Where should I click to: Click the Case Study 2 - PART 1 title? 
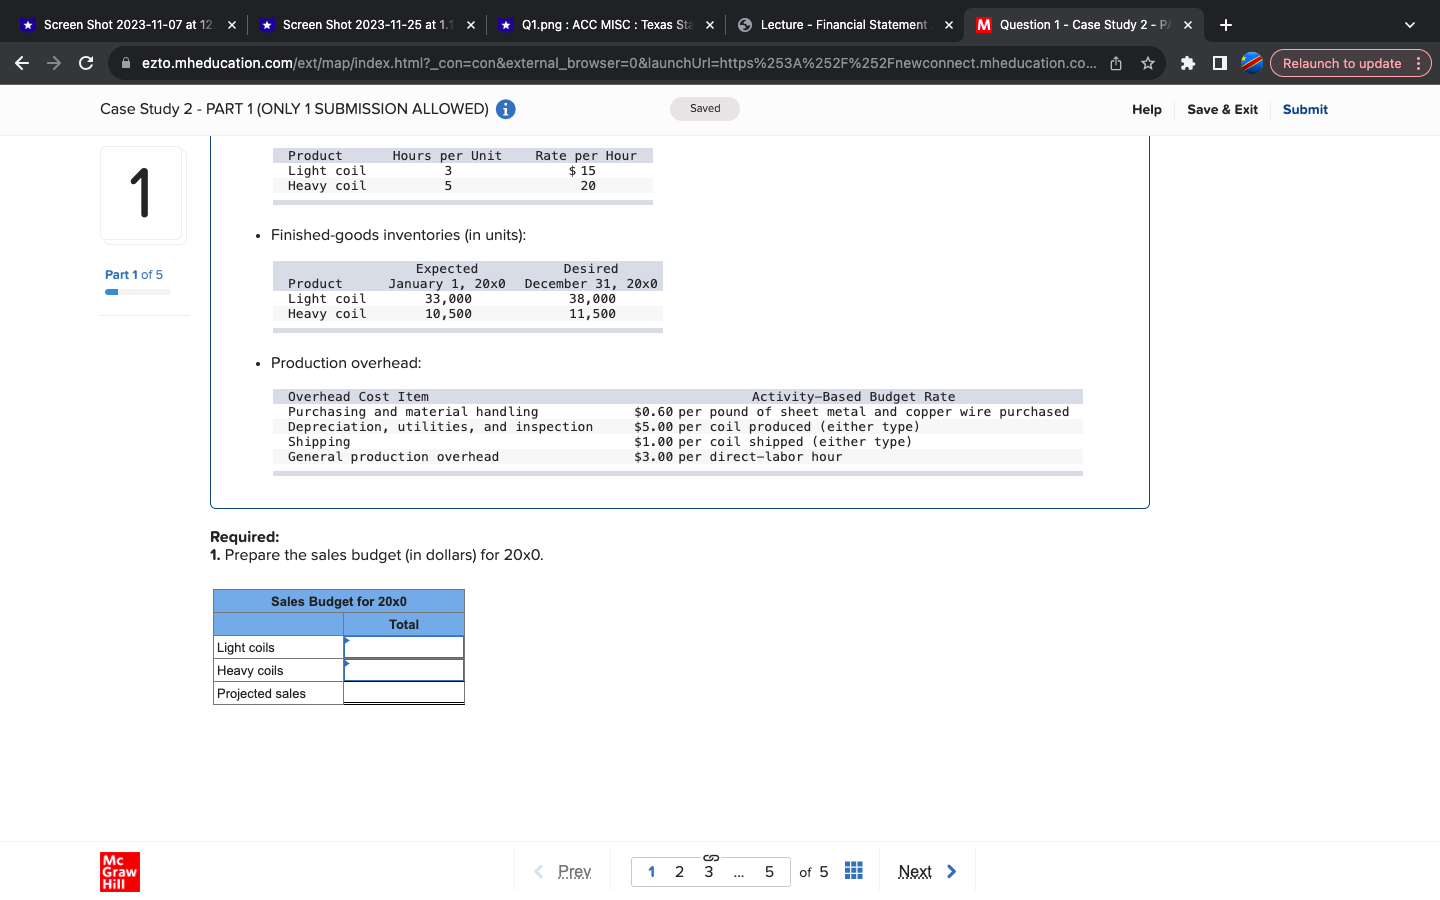294,109
